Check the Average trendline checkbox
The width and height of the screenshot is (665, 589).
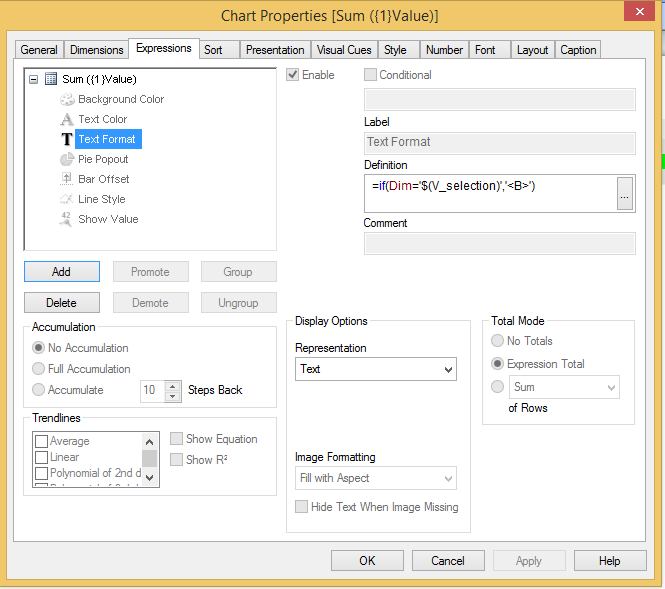42,441
